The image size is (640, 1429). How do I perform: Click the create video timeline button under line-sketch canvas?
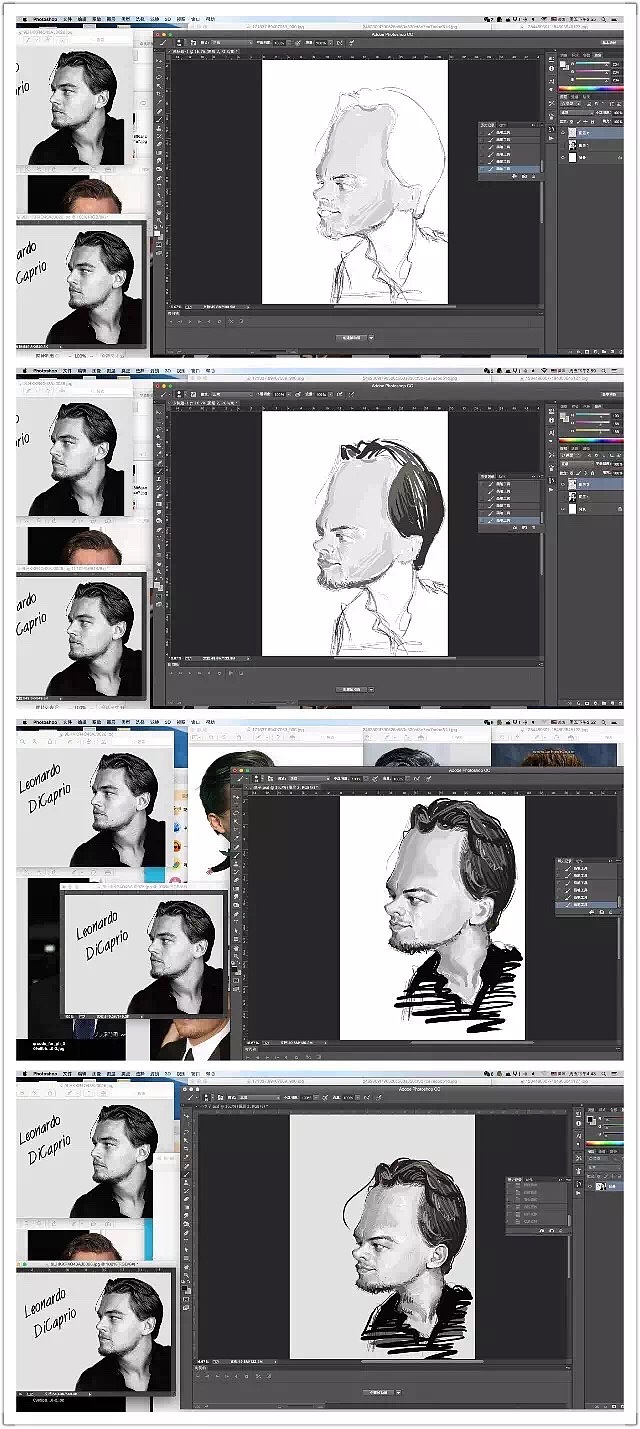351,338
